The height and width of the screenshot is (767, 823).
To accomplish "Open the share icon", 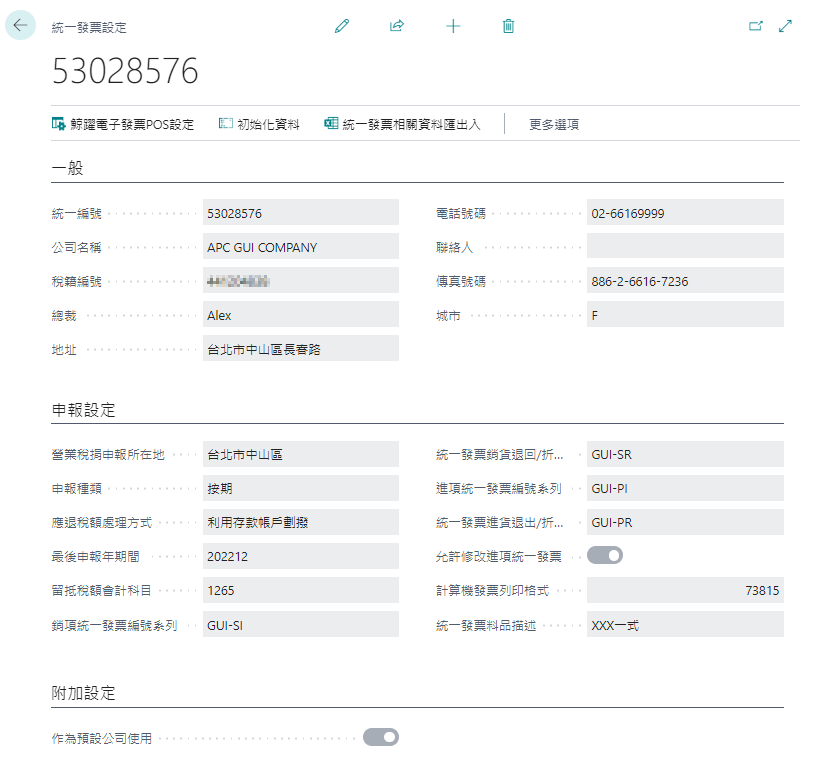I will (x=397, y=26).
